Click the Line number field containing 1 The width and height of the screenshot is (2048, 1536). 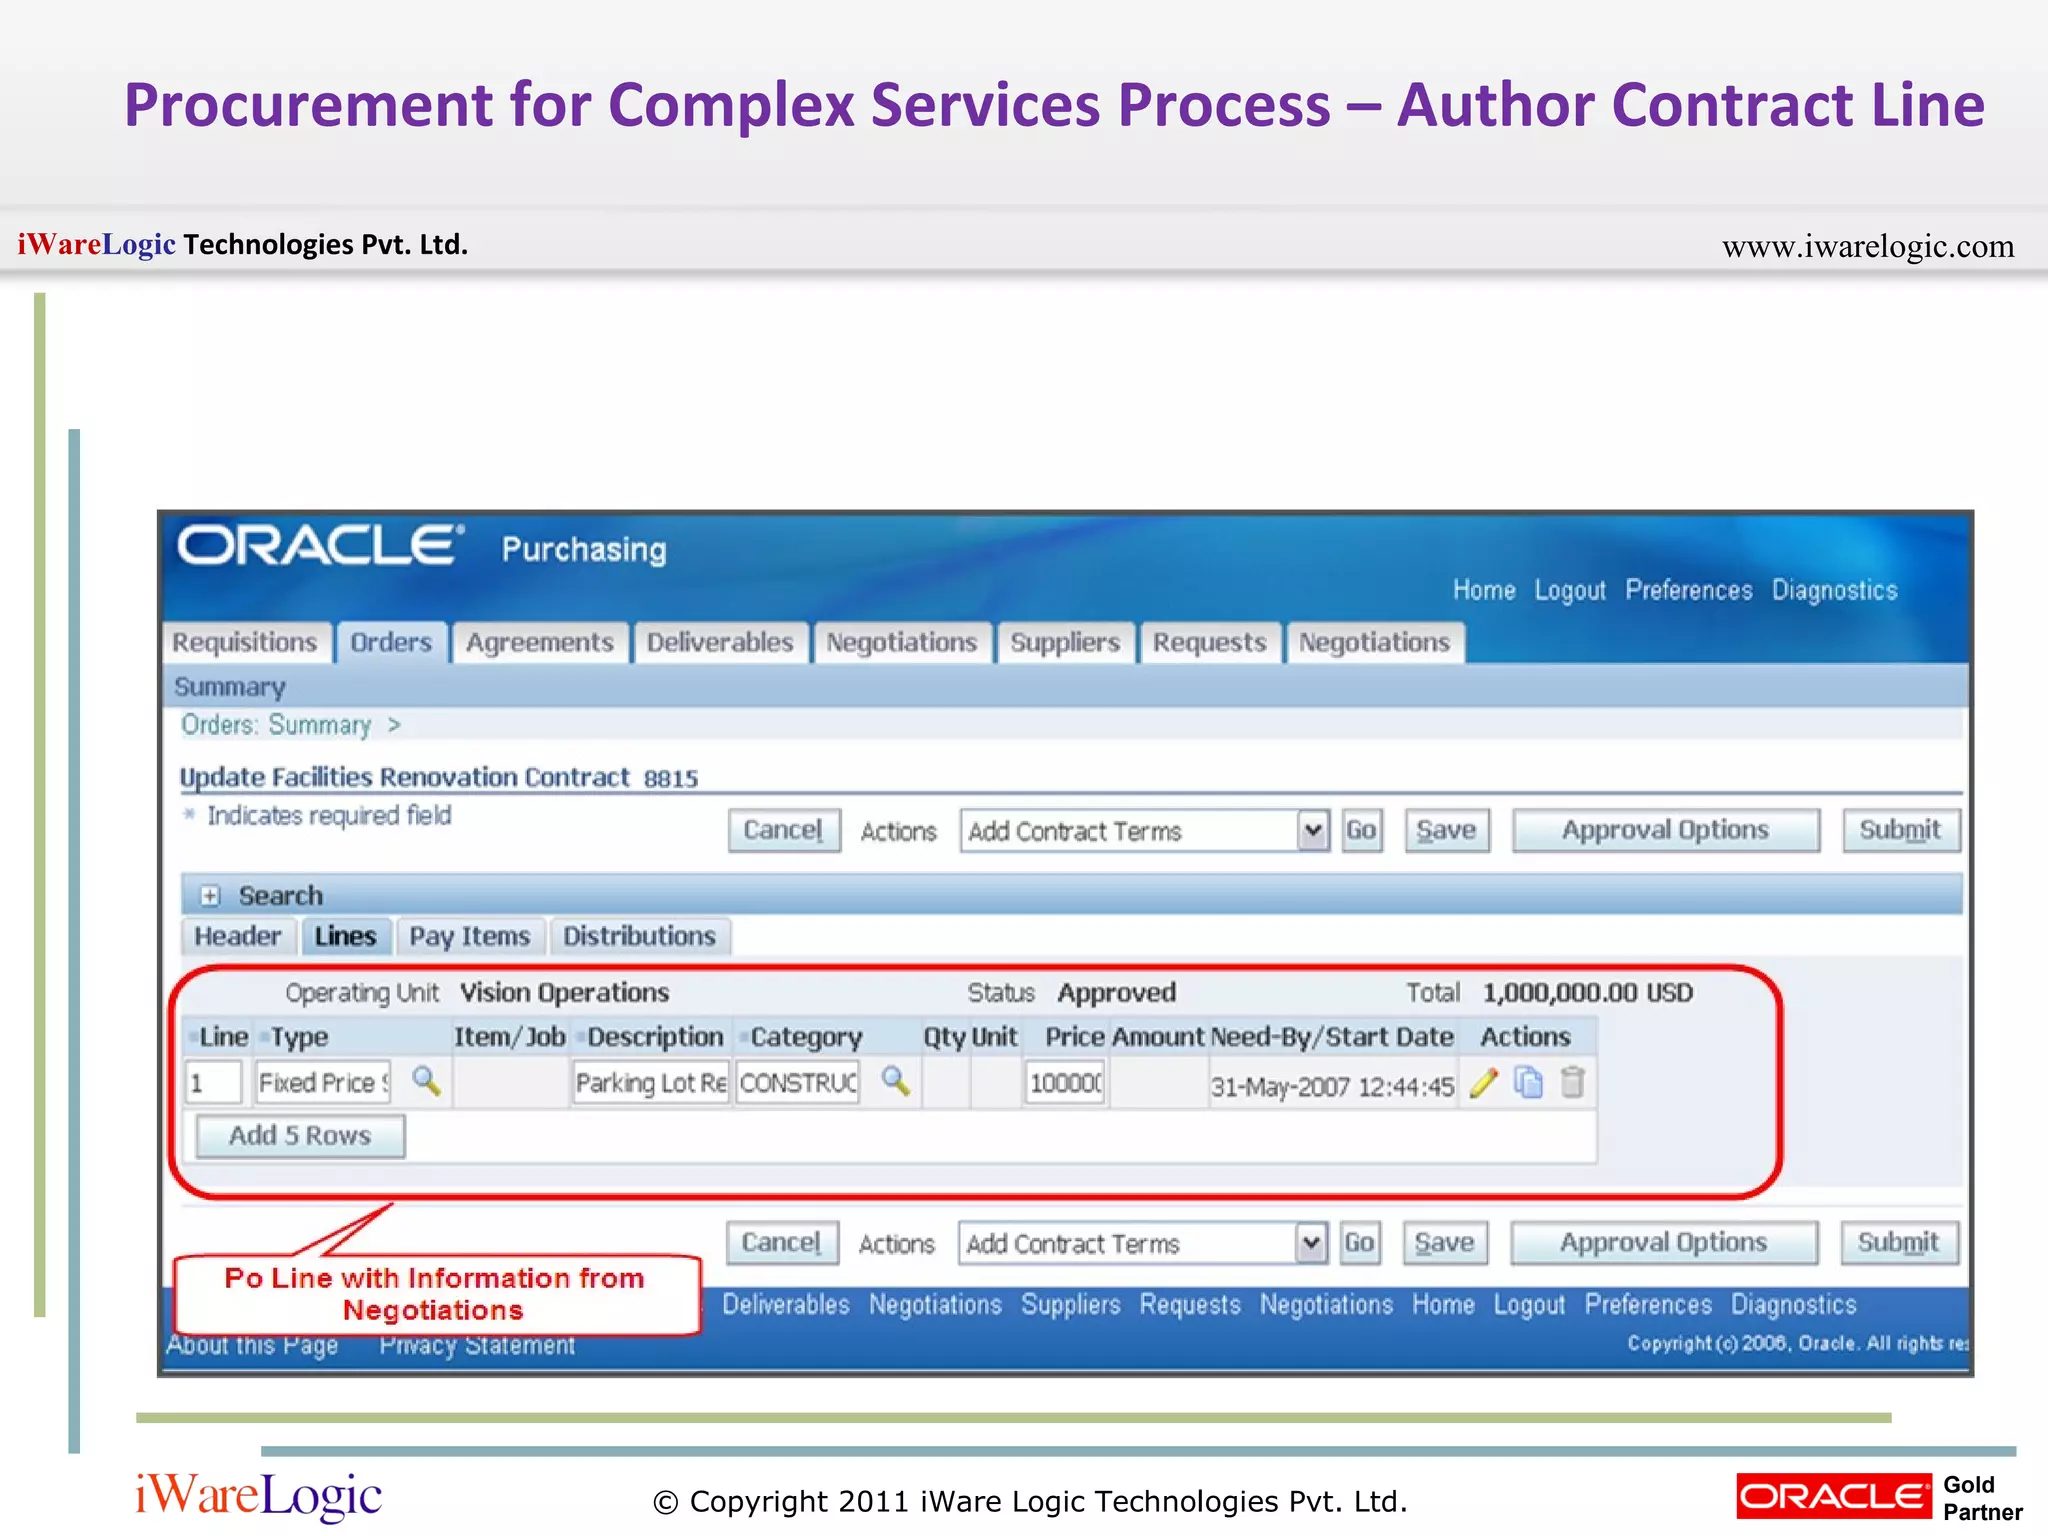[x=214, y=1083]
